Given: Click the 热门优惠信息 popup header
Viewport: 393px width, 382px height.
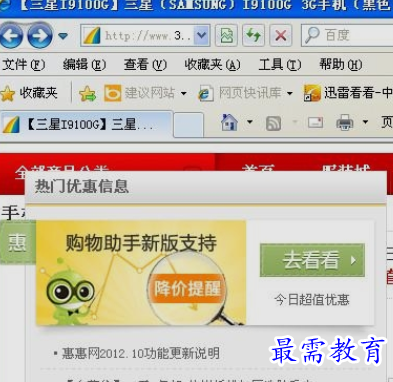Looking at the screenshot, I should click(206, 186).
